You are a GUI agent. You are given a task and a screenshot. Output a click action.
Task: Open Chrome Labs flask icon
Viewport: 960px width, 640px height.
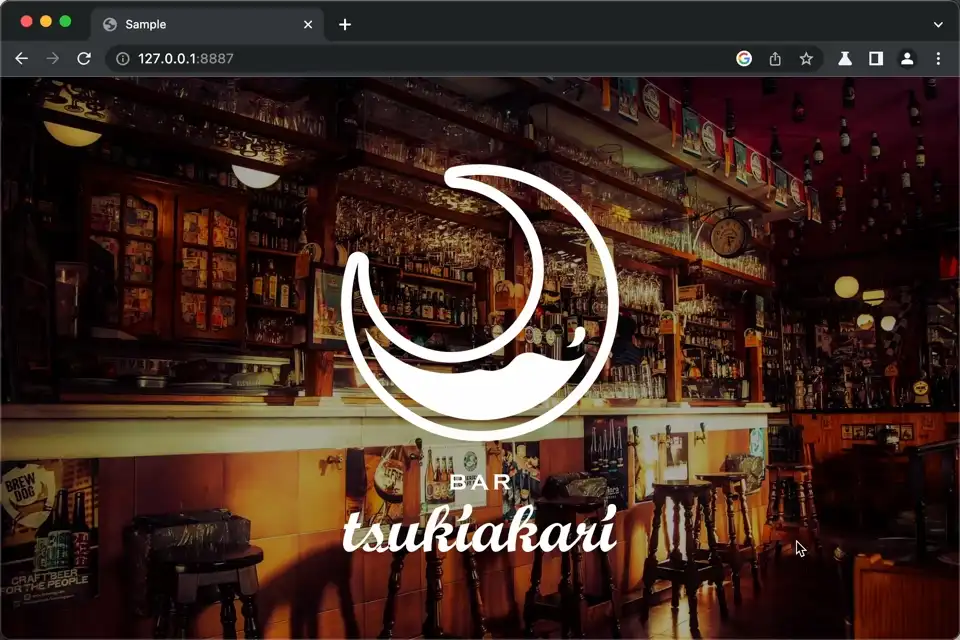click(x=845, y=58)
